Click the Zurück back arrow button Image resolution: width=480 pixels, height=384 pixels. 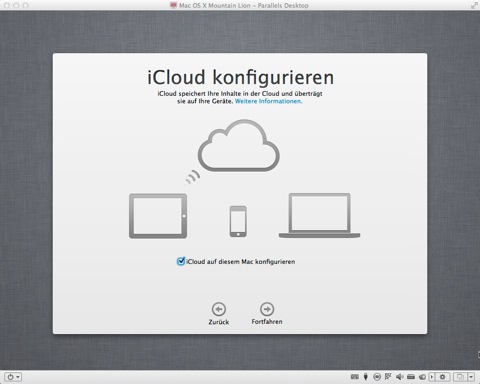(x=219, y=309)
